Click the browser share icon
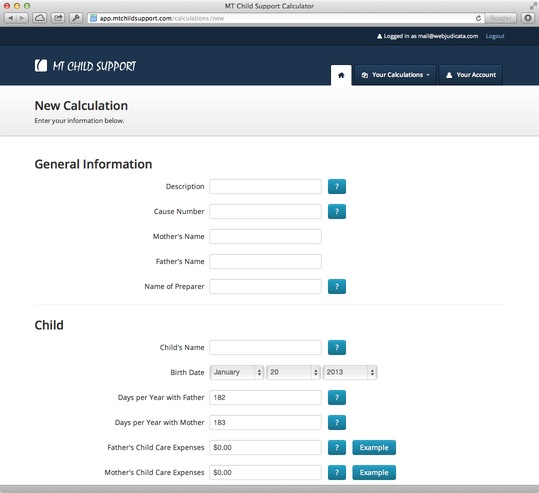This screenshot has width=539, height=493. coord(58,18)
